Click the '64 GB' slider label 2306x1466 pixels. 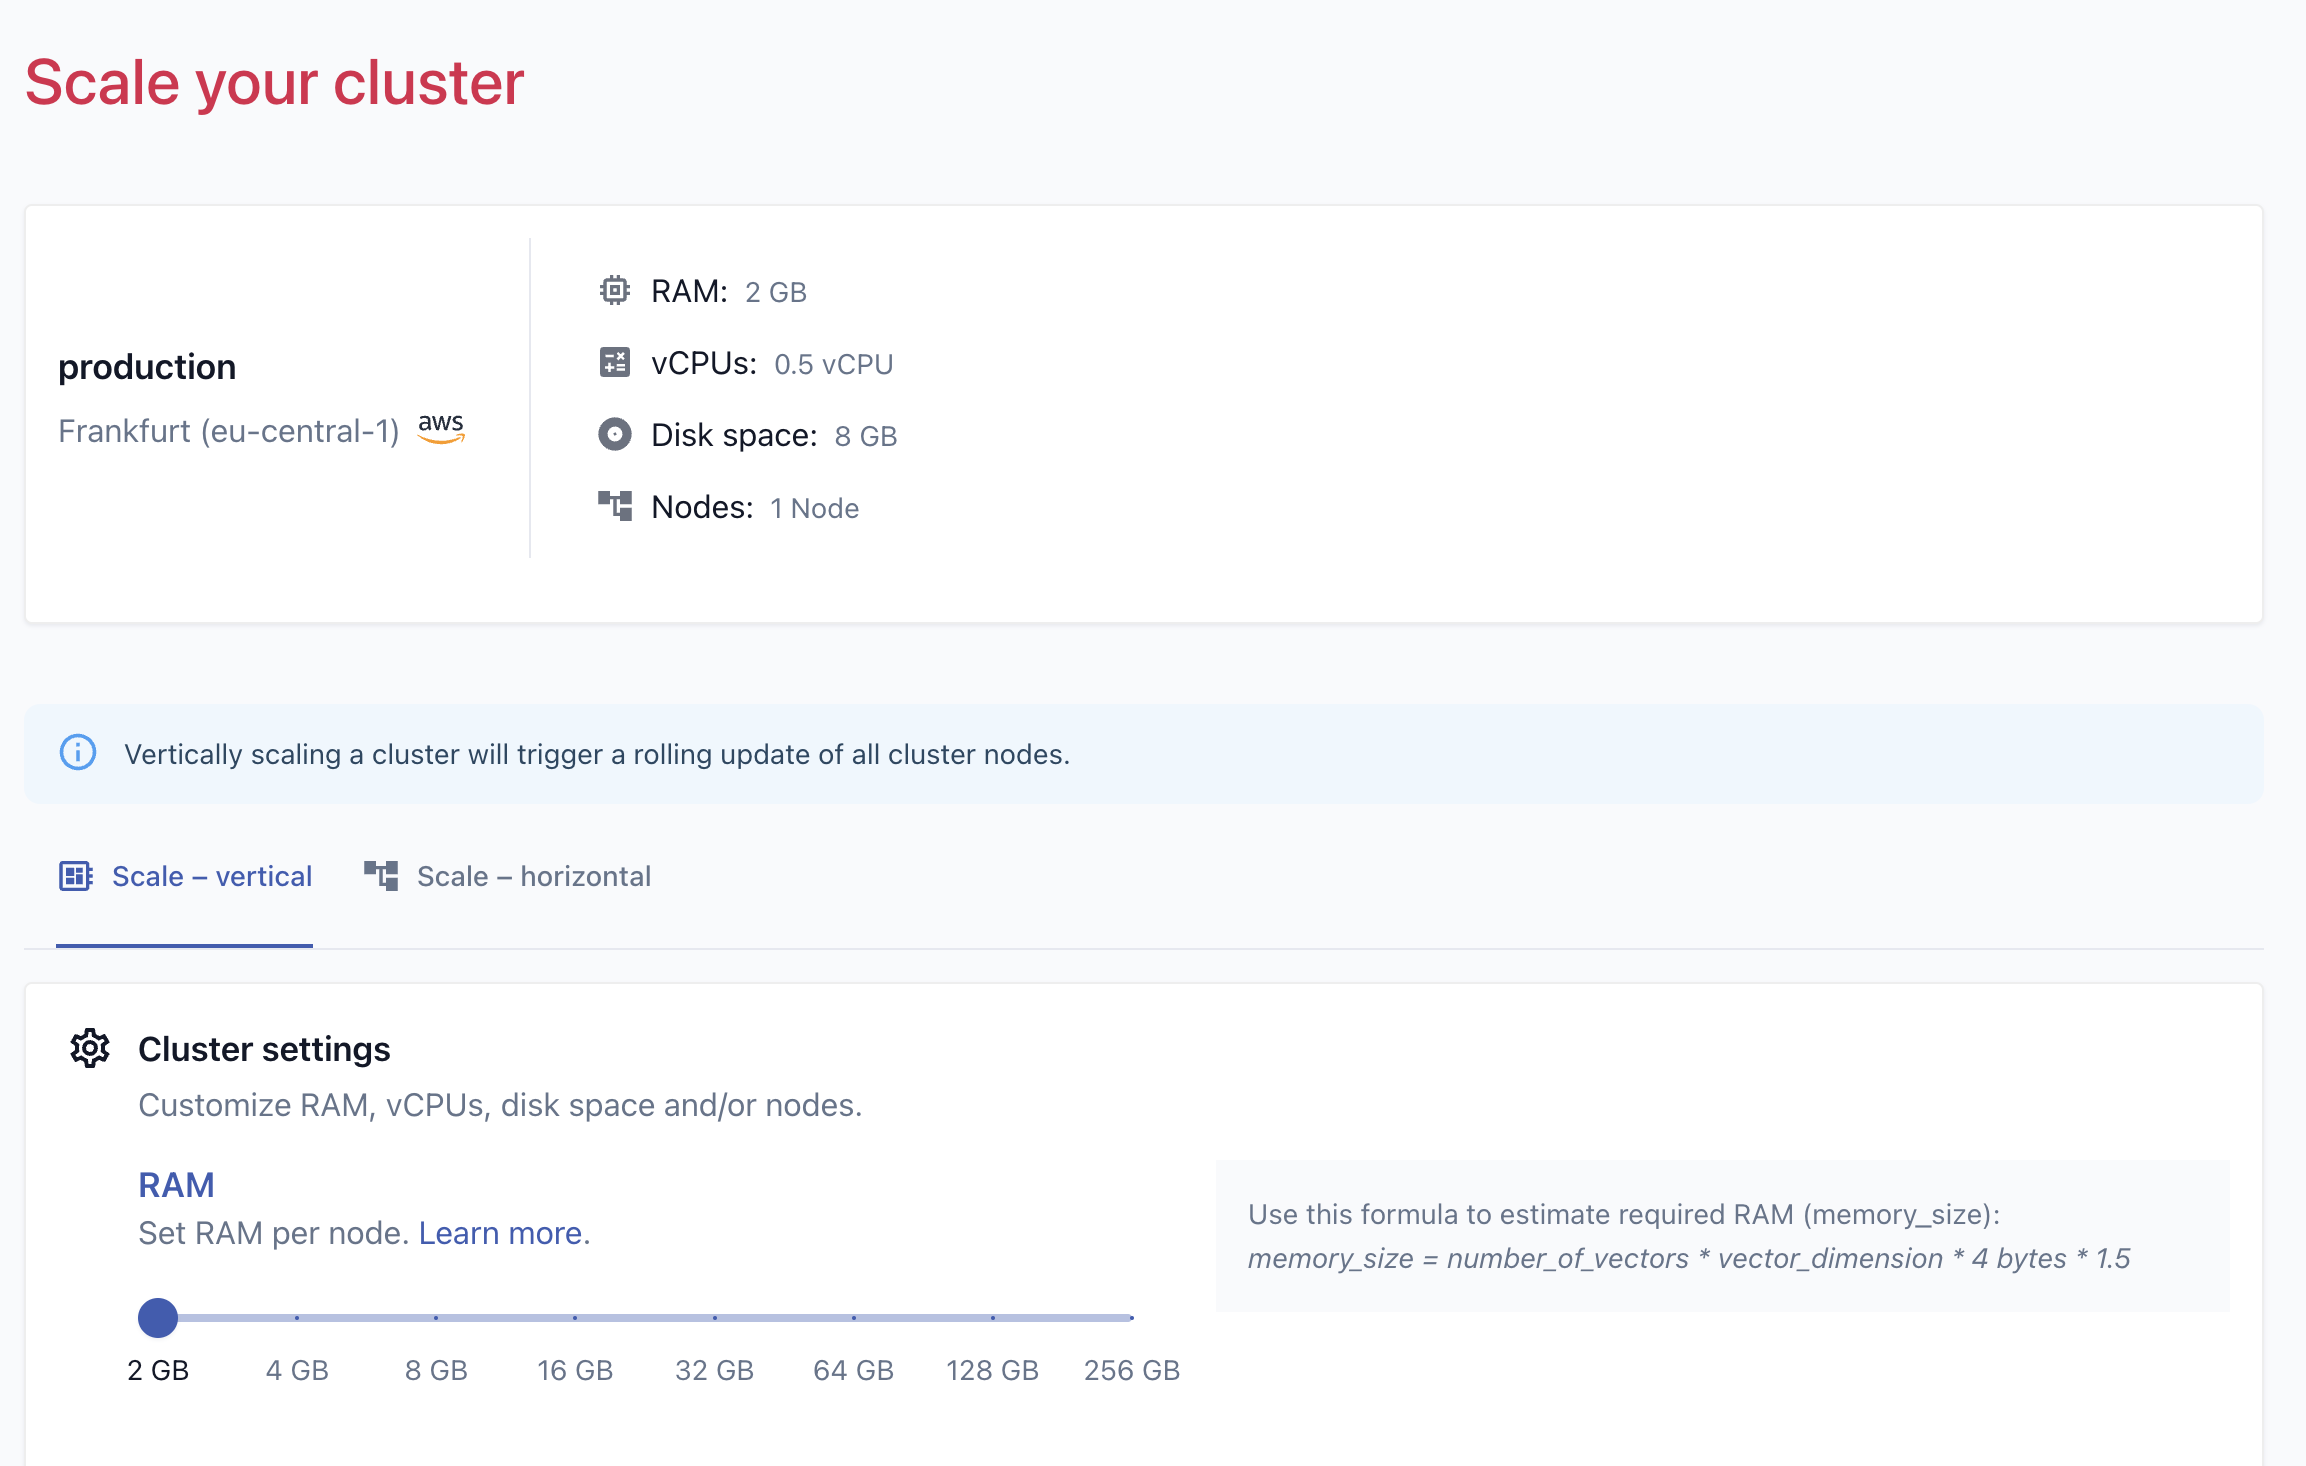(854, 1370)
